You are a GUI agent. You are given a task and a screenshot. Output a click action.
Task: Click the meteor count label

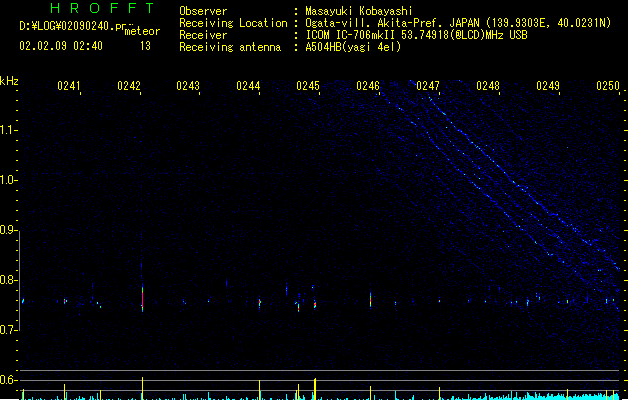click(x=142, y=31)
